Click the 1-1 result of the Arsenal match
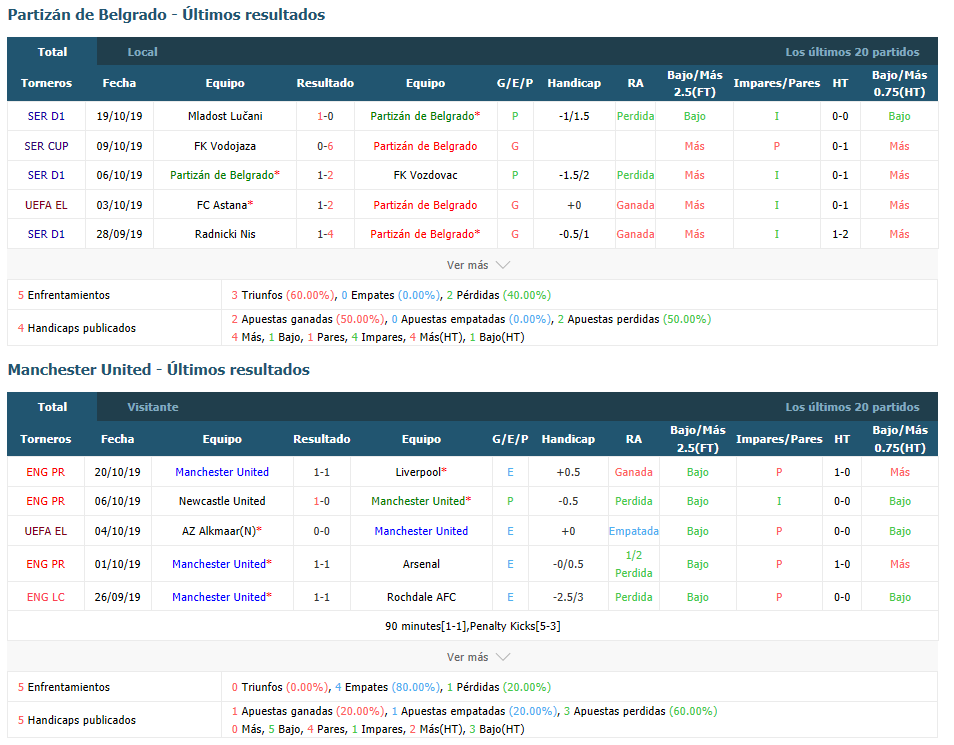Image resolution: width=954 pixels, height=745 pixels. coord(321,564)
